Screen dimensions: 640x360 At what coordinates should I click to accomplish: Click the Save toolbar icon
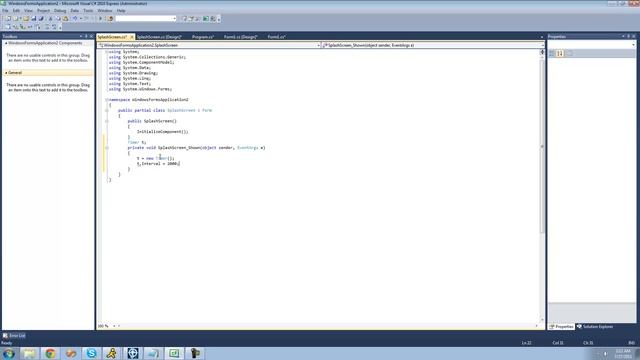34,19
